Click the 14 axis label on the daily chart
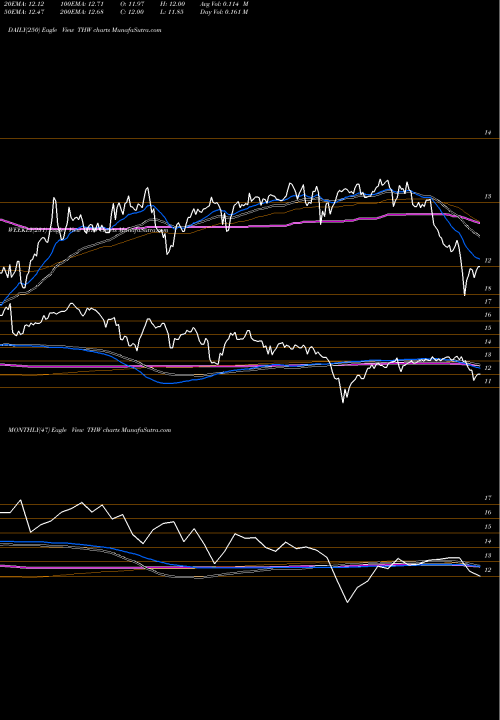The height and width of the screenshot is (720, 500). tap(488, 133)
